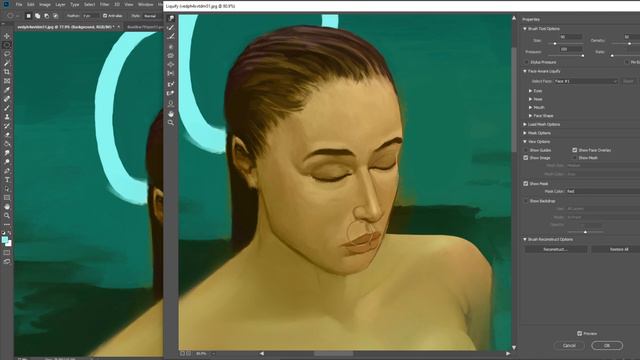The height and width of the screenshot is (360, 640).
Task: Expand the Mouth settings
Action: point(530,107)
